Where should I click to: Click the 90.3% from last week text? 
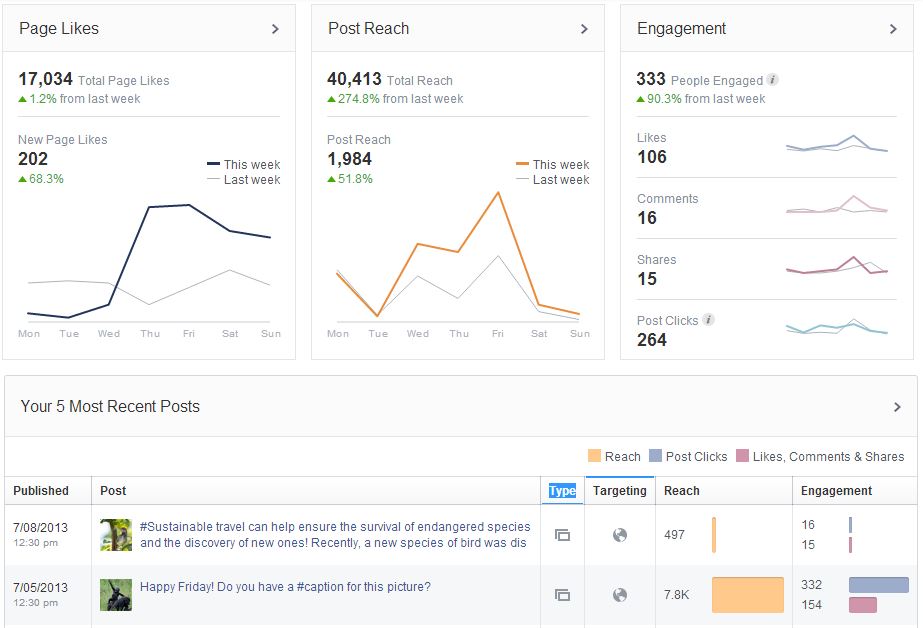(x=701, y=99)
